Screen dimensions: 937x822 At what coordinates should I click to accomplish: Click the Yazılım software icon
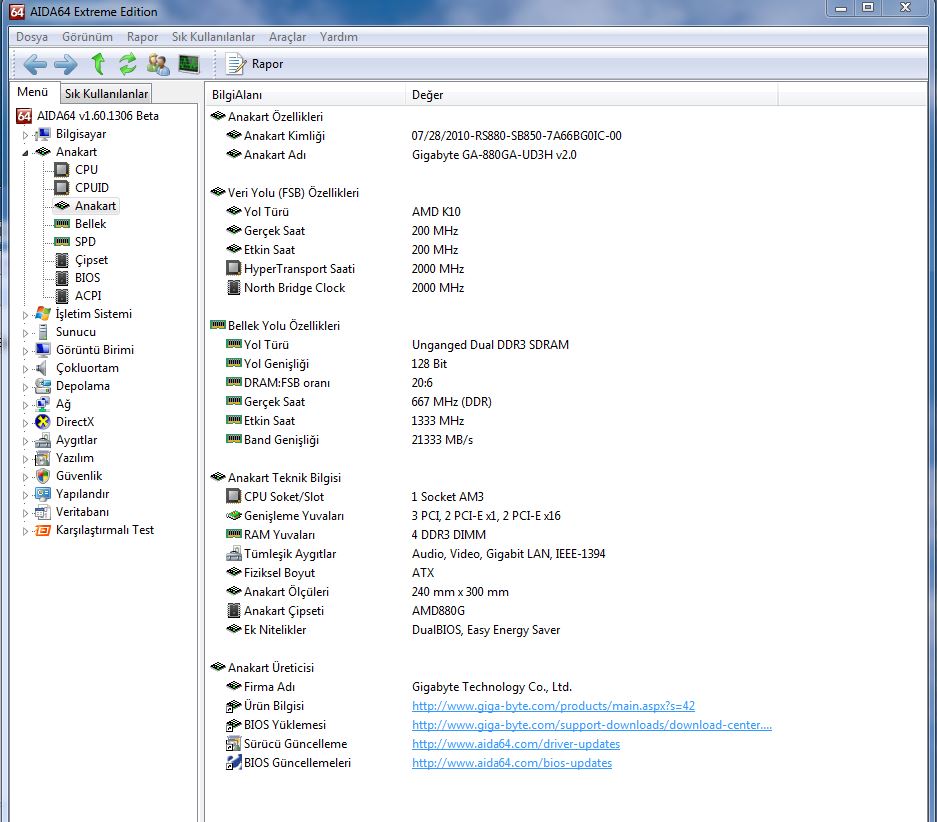tap(43, 458)
